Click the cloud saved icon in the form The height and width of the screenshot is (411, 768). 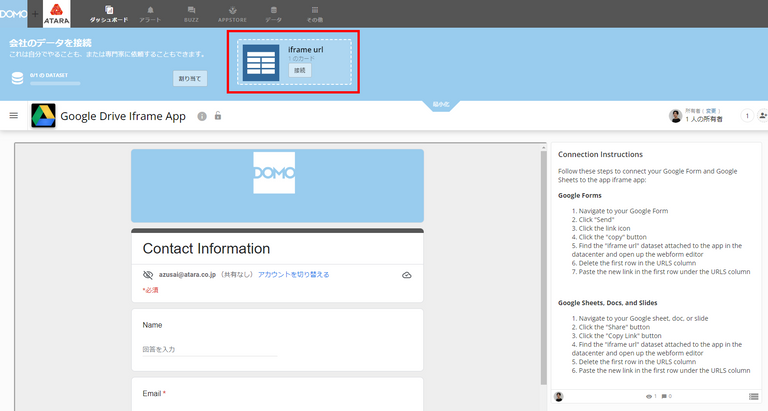pyautogui.click(x=407, y=275)
